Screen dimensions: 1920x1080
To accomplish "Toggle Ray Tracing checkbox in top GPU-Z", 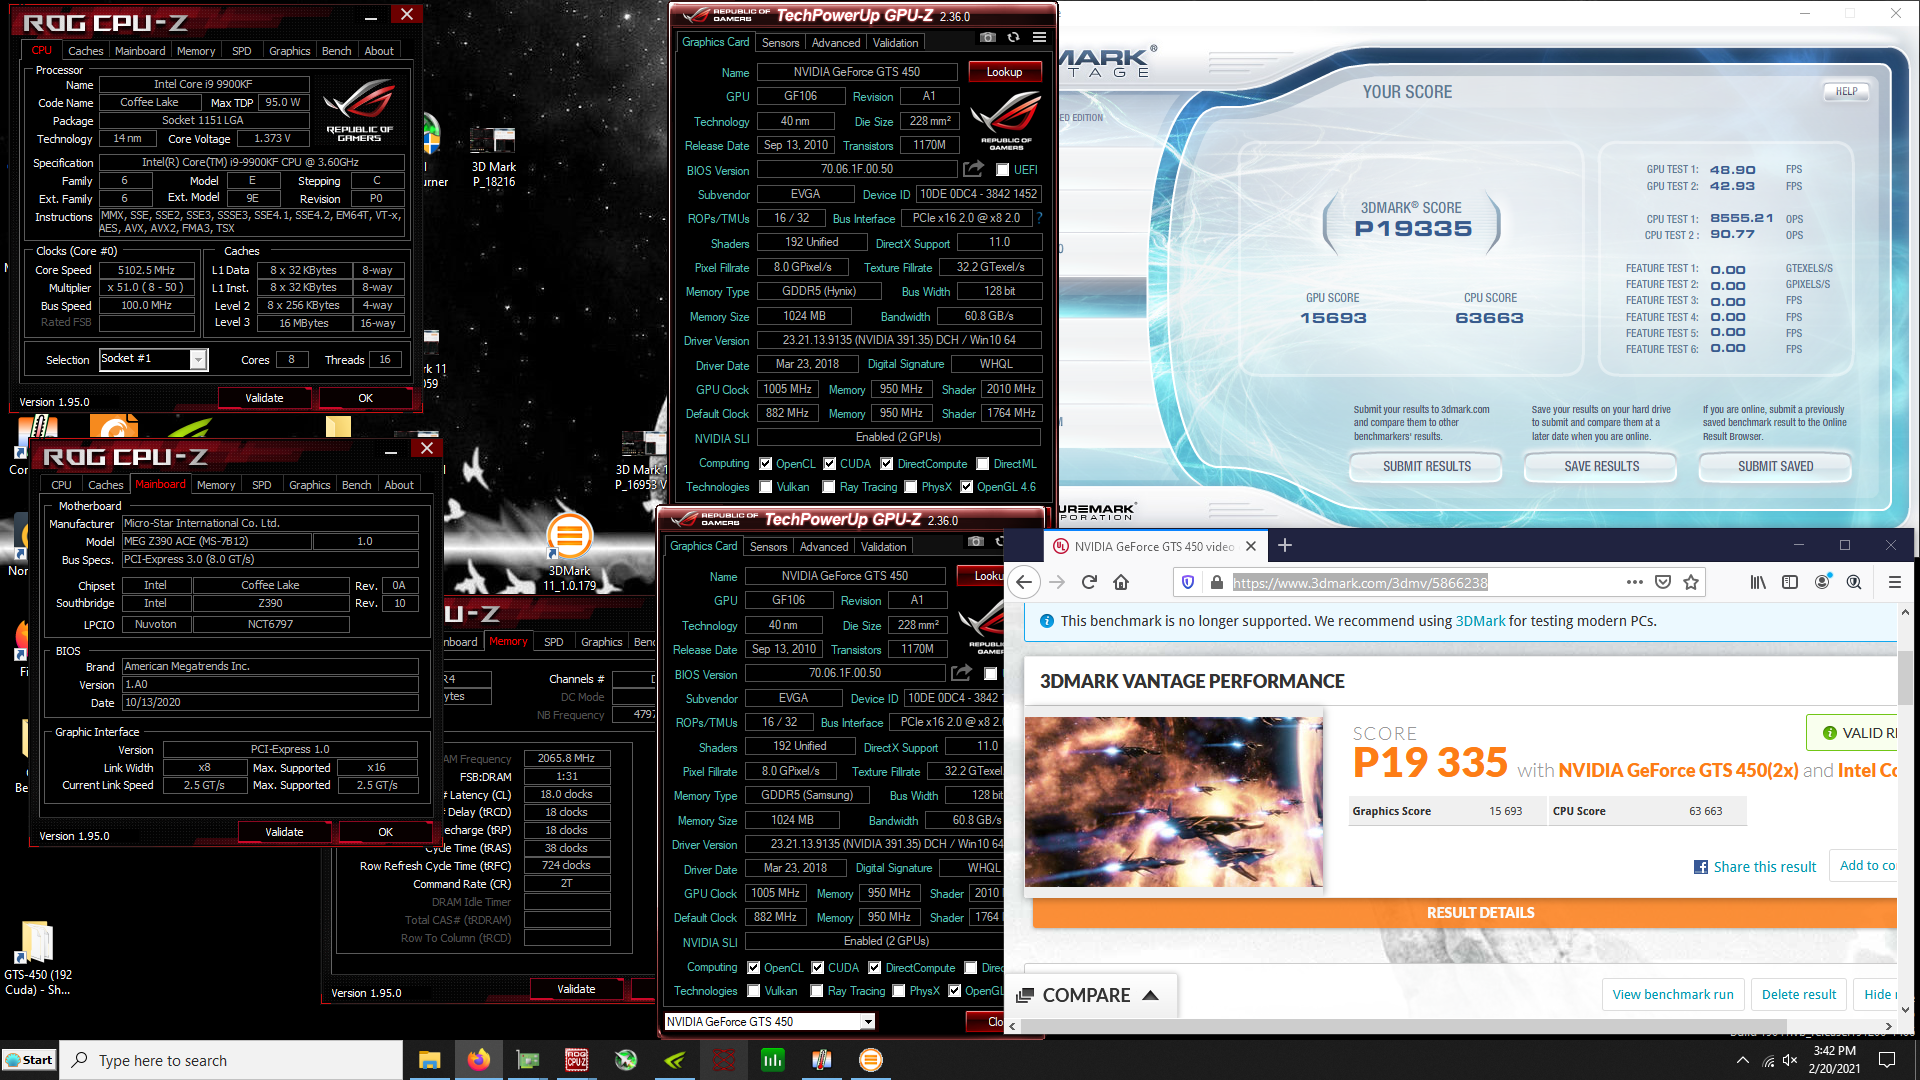I will tap(828, 487).
